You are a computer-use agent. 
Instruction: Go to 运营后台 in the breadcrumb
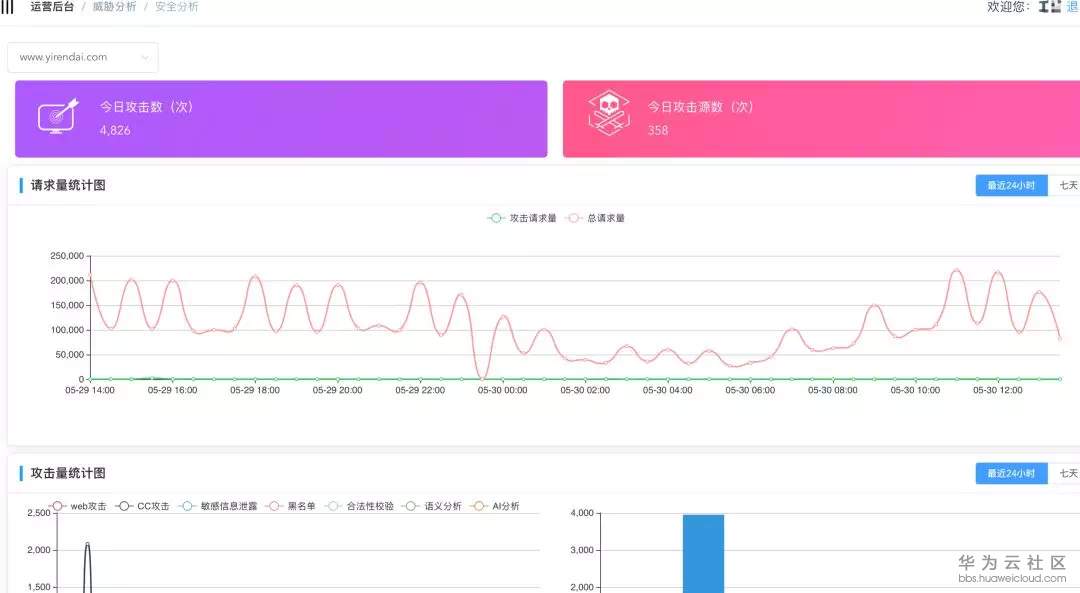tap(52, 7)
